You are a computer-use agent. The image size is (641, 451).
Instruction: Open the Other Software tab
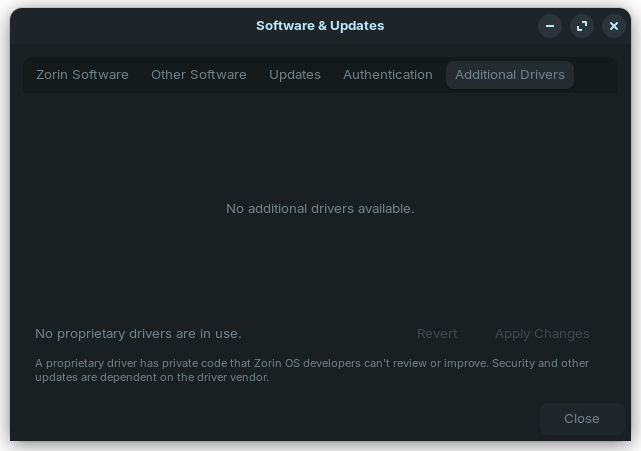coord(198,75)
